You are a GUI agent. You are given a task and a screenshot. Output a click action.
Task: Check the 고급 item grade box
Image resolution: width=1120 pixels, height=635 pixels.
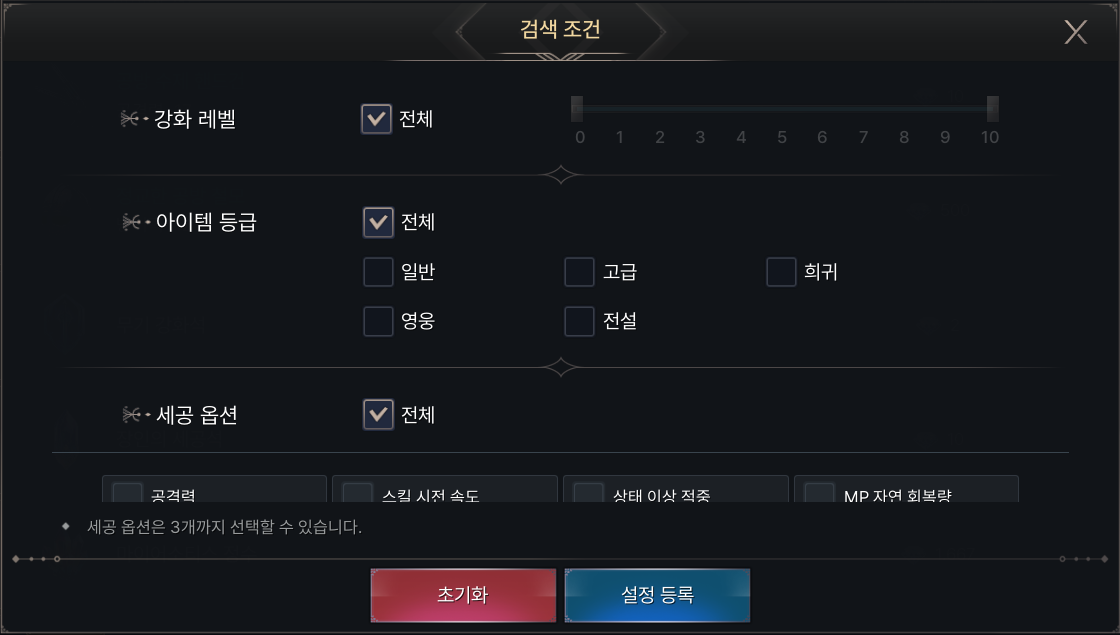click(580, 272)
